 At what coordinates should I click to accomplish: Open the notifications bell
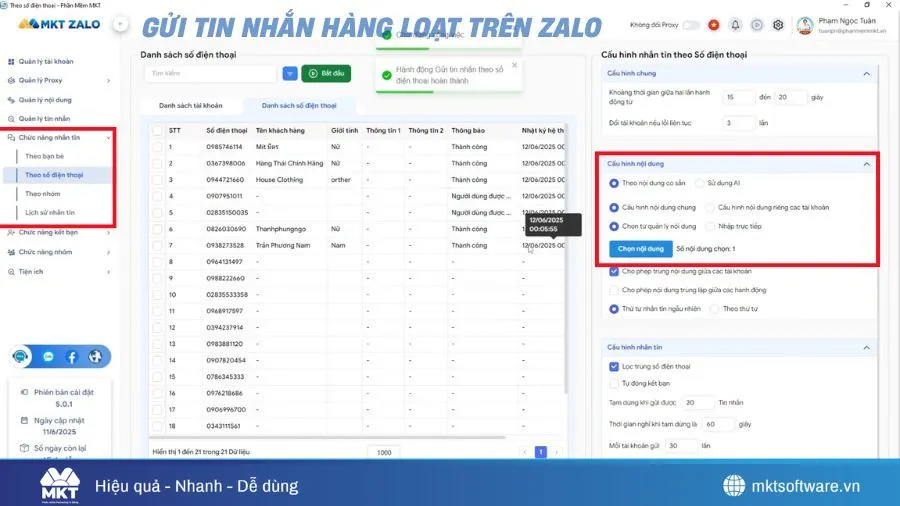[735, 25]
